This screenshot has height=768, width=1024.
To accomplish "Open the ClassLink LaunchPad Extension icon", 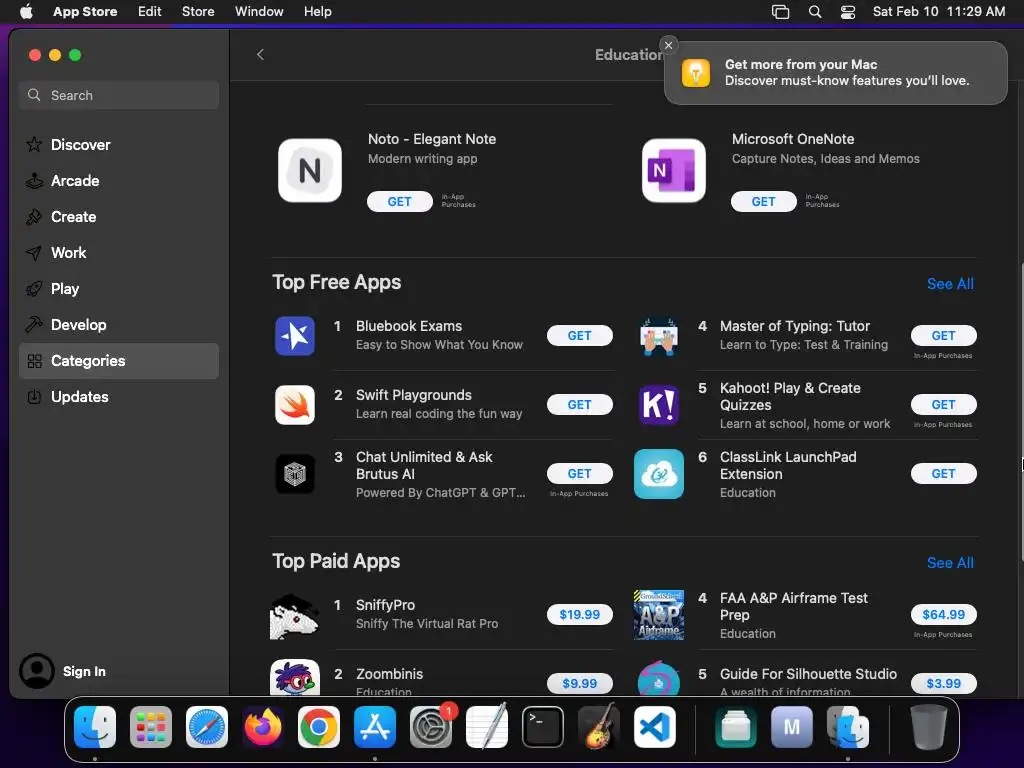I will click(x=658, y=474).
